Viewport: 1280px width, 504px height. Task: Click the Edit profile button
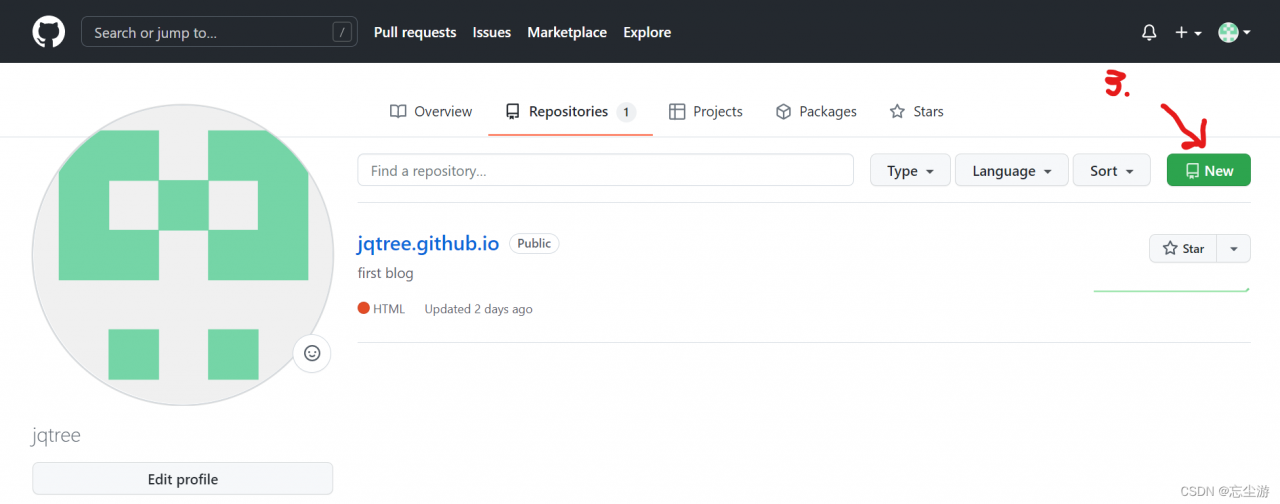point(182,479)
